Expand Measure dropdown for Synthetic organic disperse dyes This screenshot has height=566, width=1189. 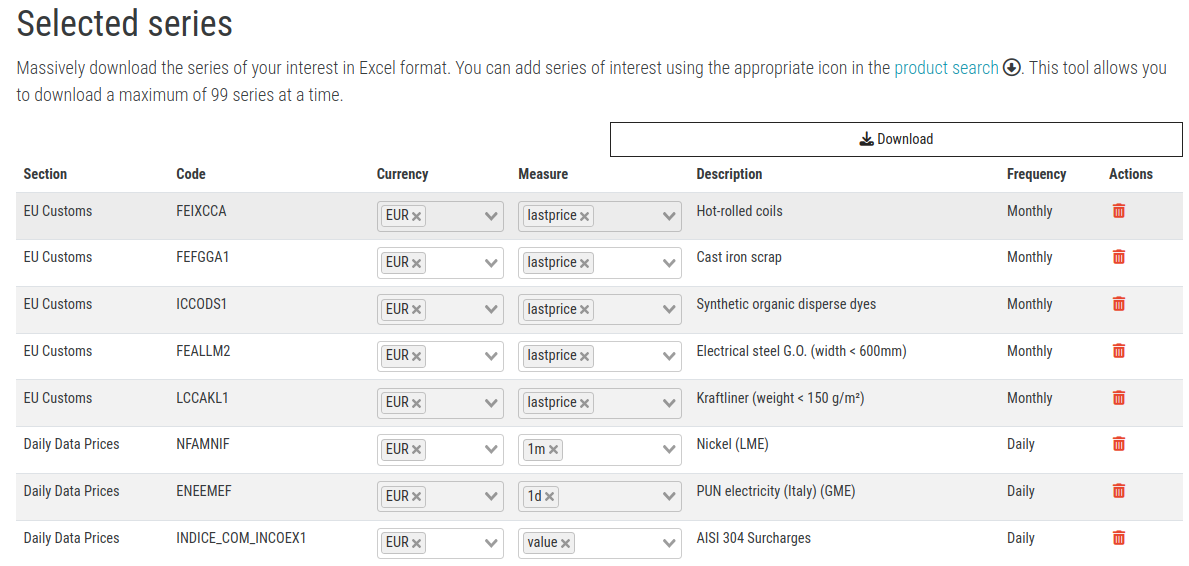pos(670,310)
